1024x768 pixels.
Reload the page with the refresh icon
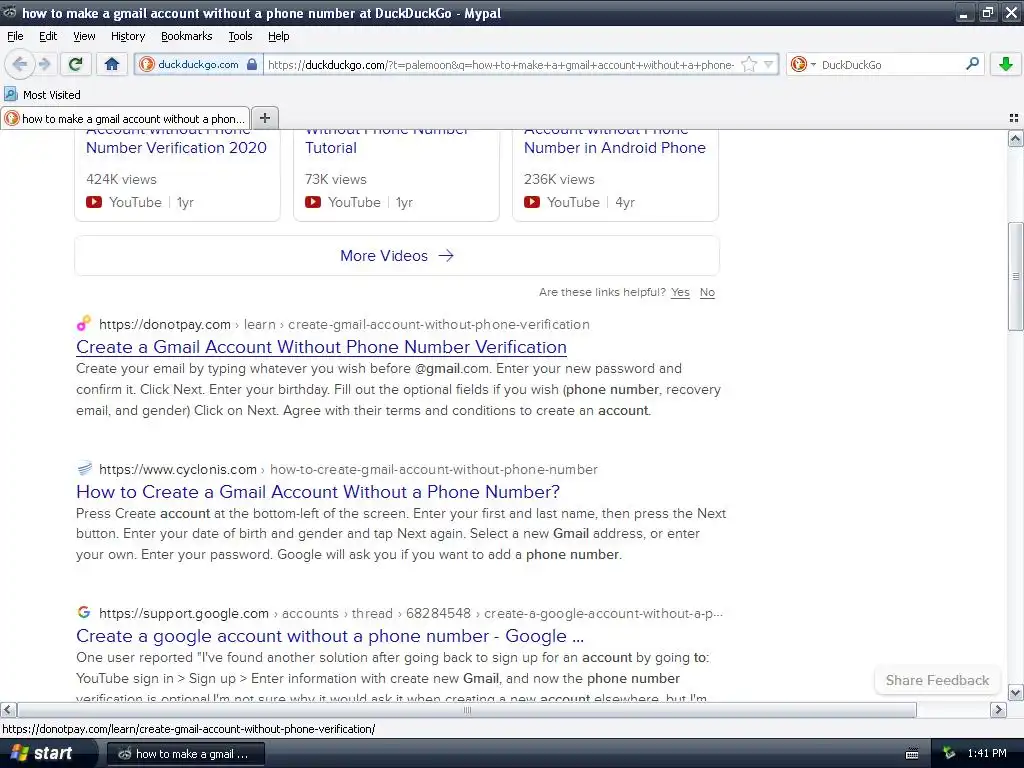click(76, 64)
